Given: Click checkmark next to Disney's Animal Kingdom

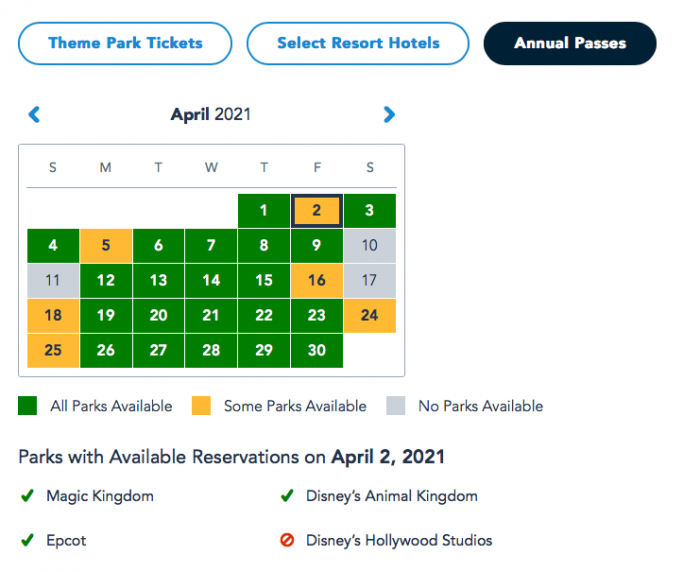Looking at the screenshot, I should pos(287,495).
